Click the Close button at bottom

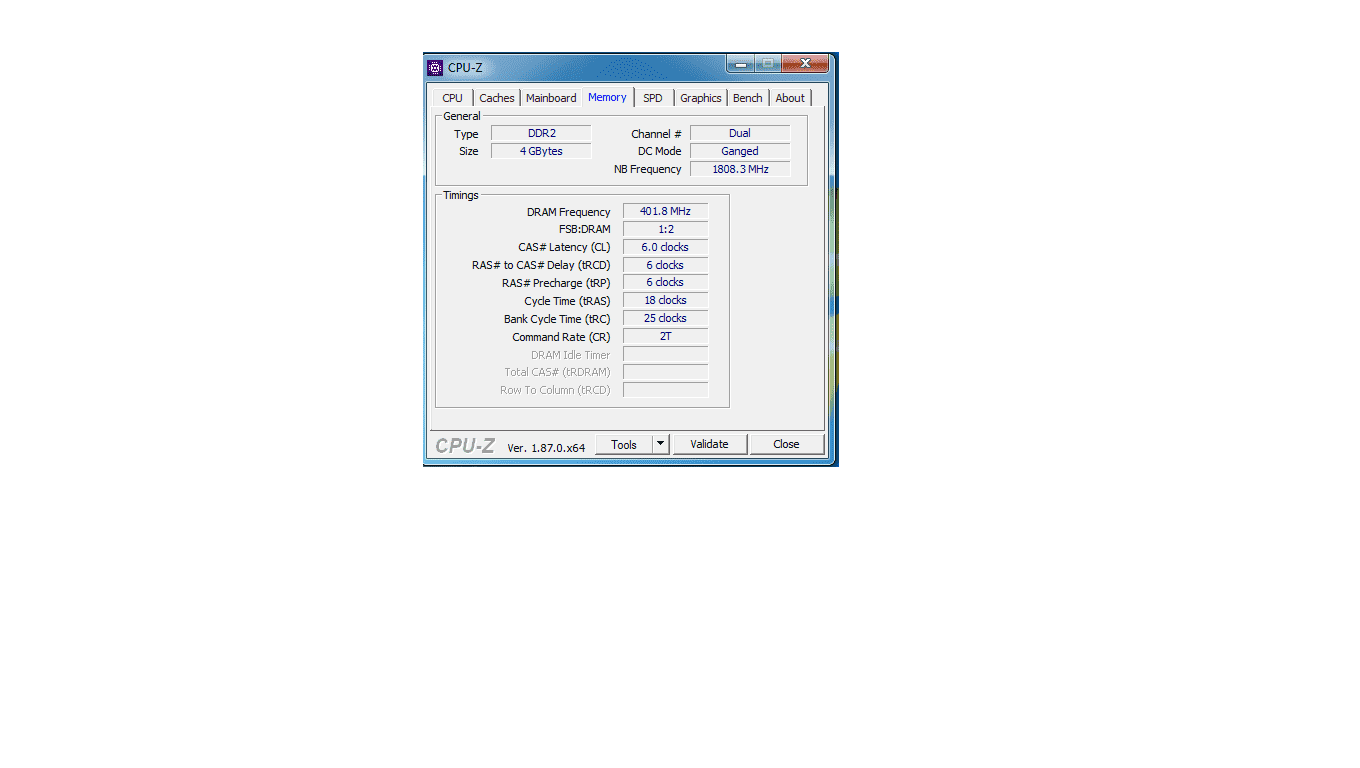coord(786,445)
